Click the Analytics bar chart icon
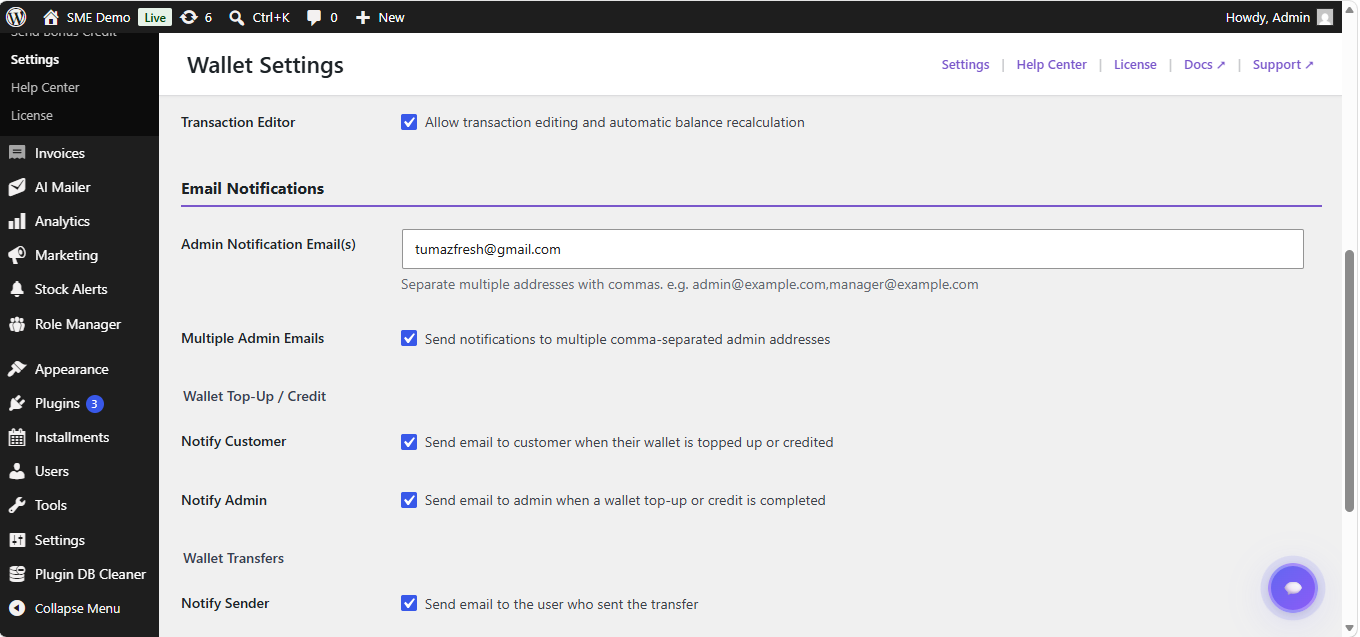The height and width of the screenshot is (637, 1360). 17,221
